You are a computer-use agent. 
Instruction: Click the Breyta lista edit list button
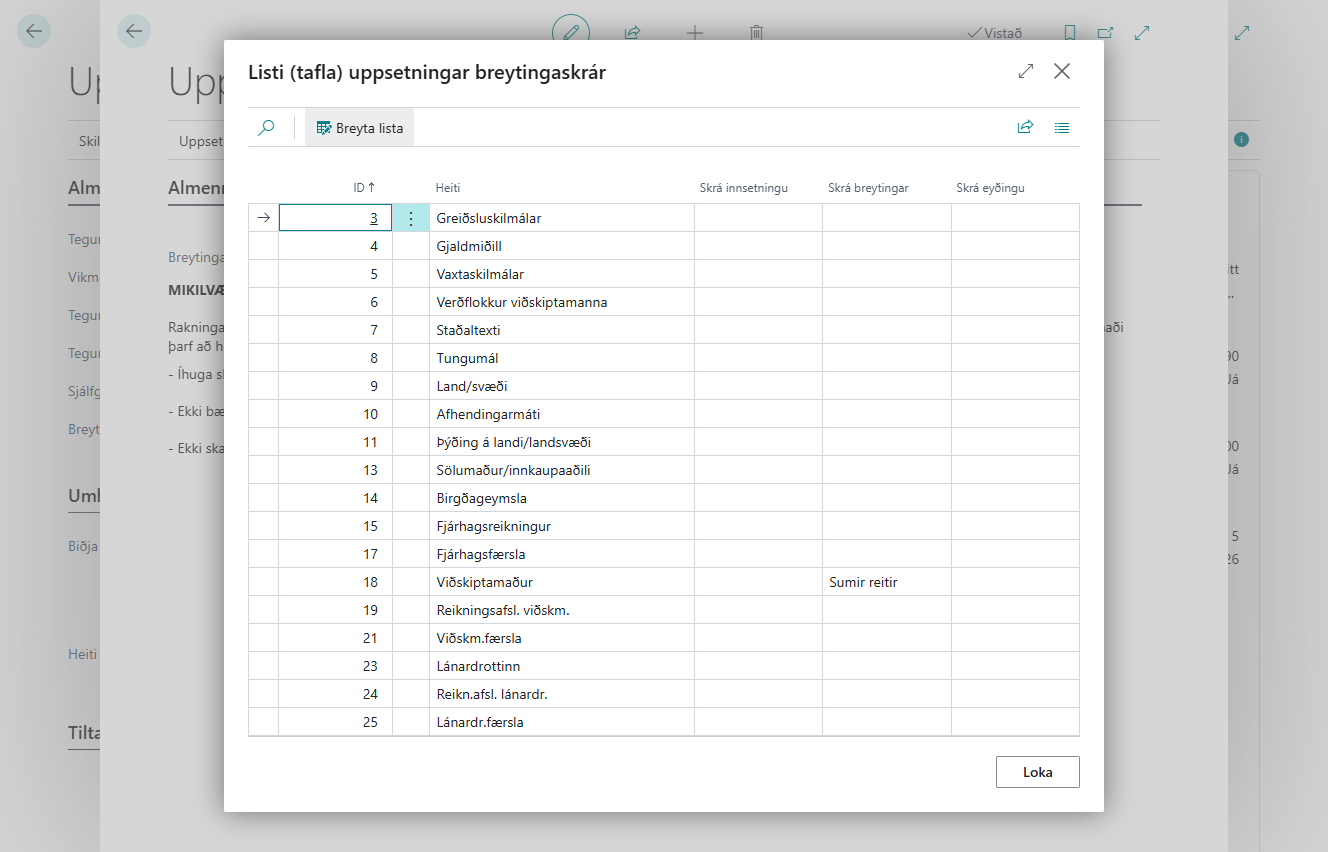(x=360, y=128)
